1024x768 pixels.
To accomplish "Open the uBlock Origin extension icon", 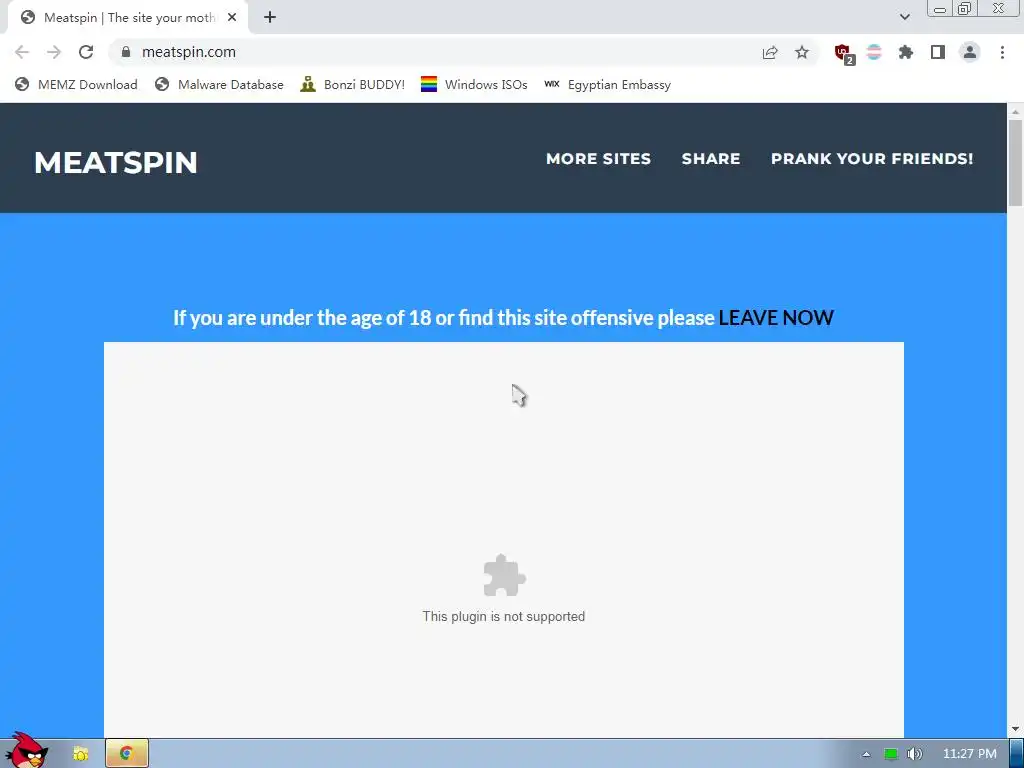I will point(844,54).
